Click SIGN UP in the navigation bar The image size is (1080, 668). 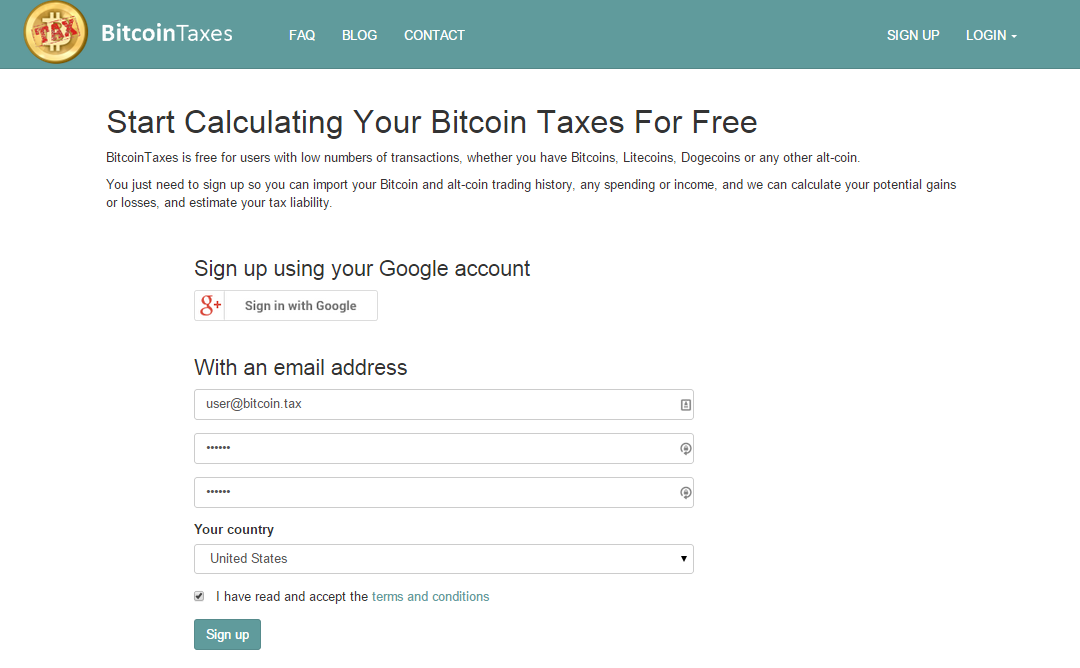tap(913, 35)
